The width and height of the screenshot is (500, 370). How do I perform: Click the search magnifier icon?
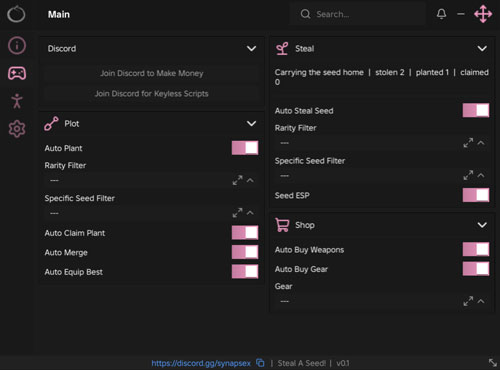(x=305, y=14)
